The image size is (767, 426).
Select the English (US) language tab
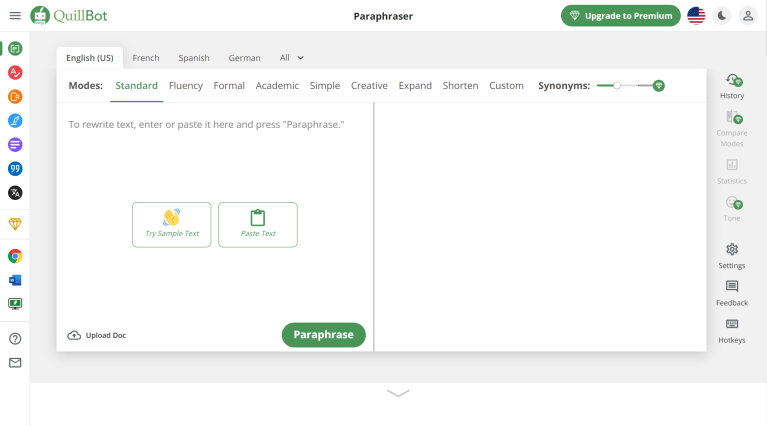90,58
